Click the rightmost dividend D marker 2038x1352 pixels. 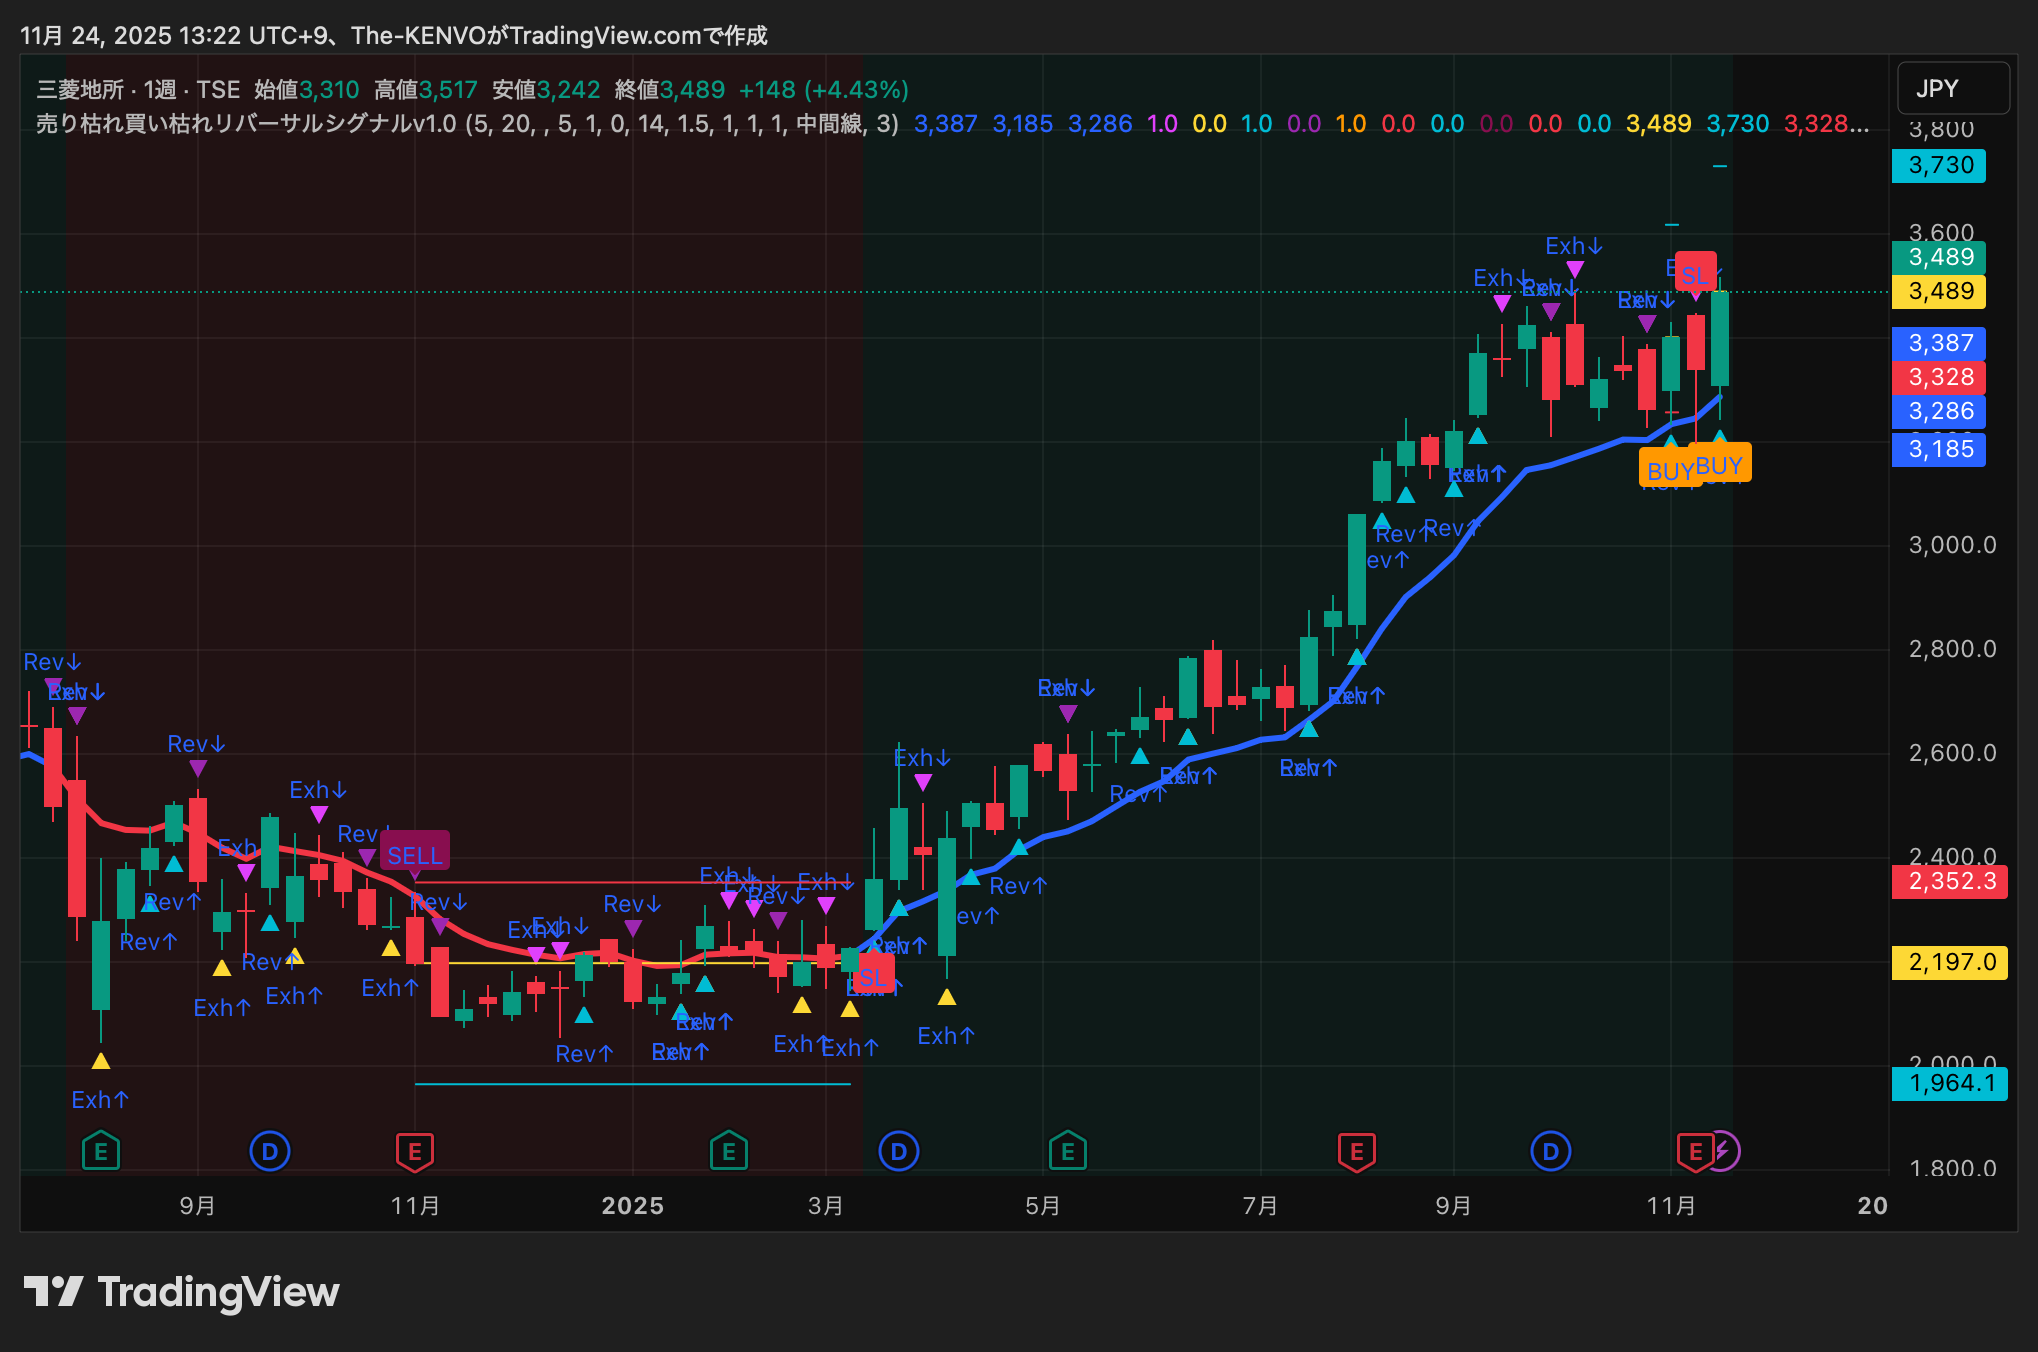coord(1550,1151)
